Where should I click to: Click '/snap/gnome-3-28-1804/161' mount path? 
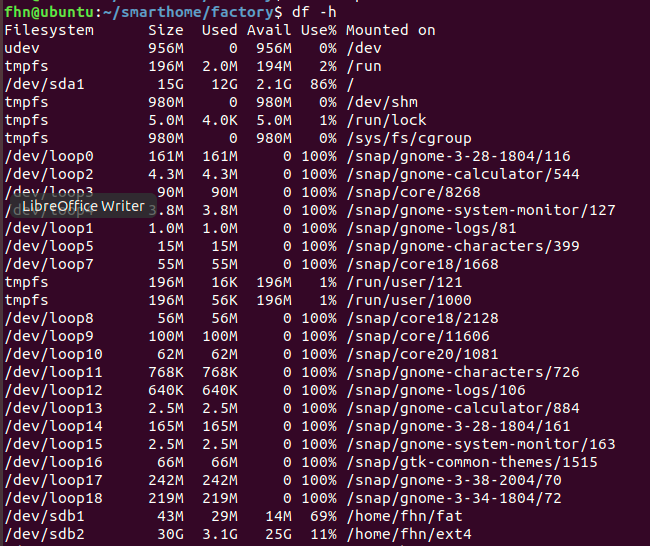pos(458,427)
